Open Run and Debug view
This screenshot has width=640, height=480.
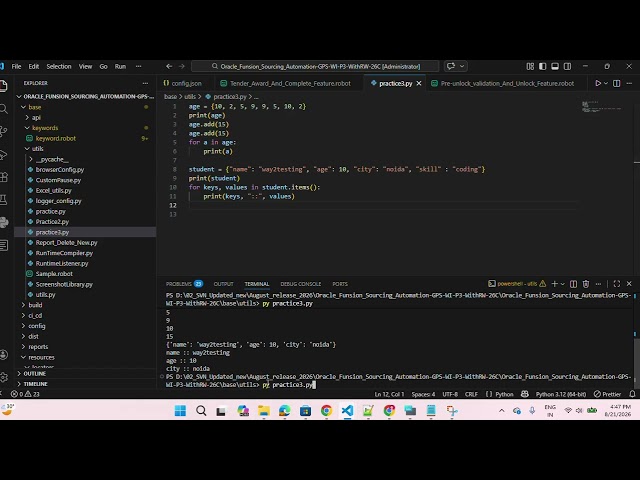coord(3,154)
